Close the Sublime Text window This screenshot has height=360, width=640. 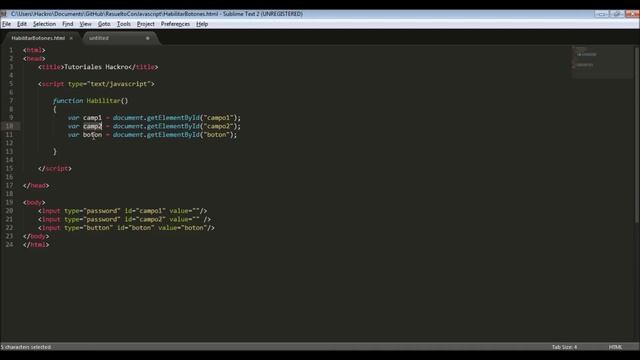tap(632, 14)
